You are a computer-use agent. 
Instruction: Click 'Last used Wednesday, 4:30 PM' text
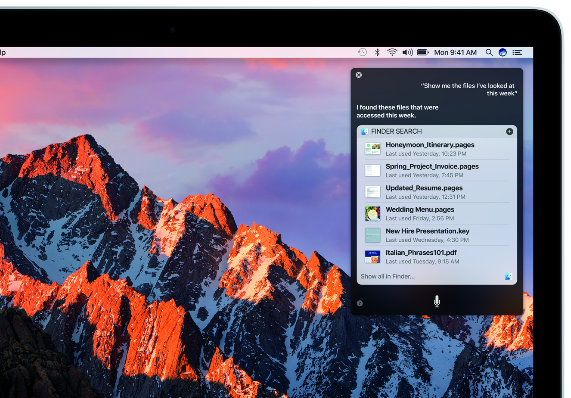tap(427, 240)
